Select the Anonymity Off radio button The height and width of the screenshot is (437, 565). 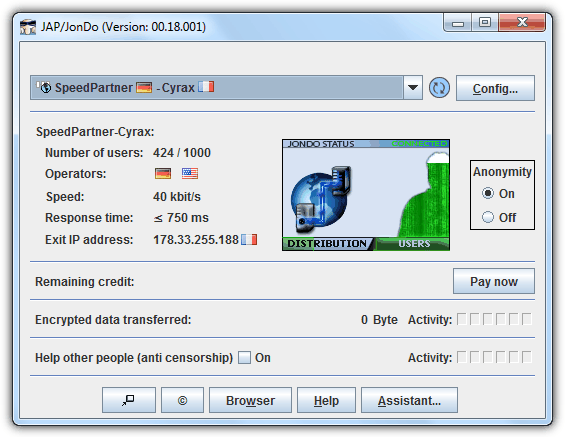pyautogui.click(x=488, y=217)
